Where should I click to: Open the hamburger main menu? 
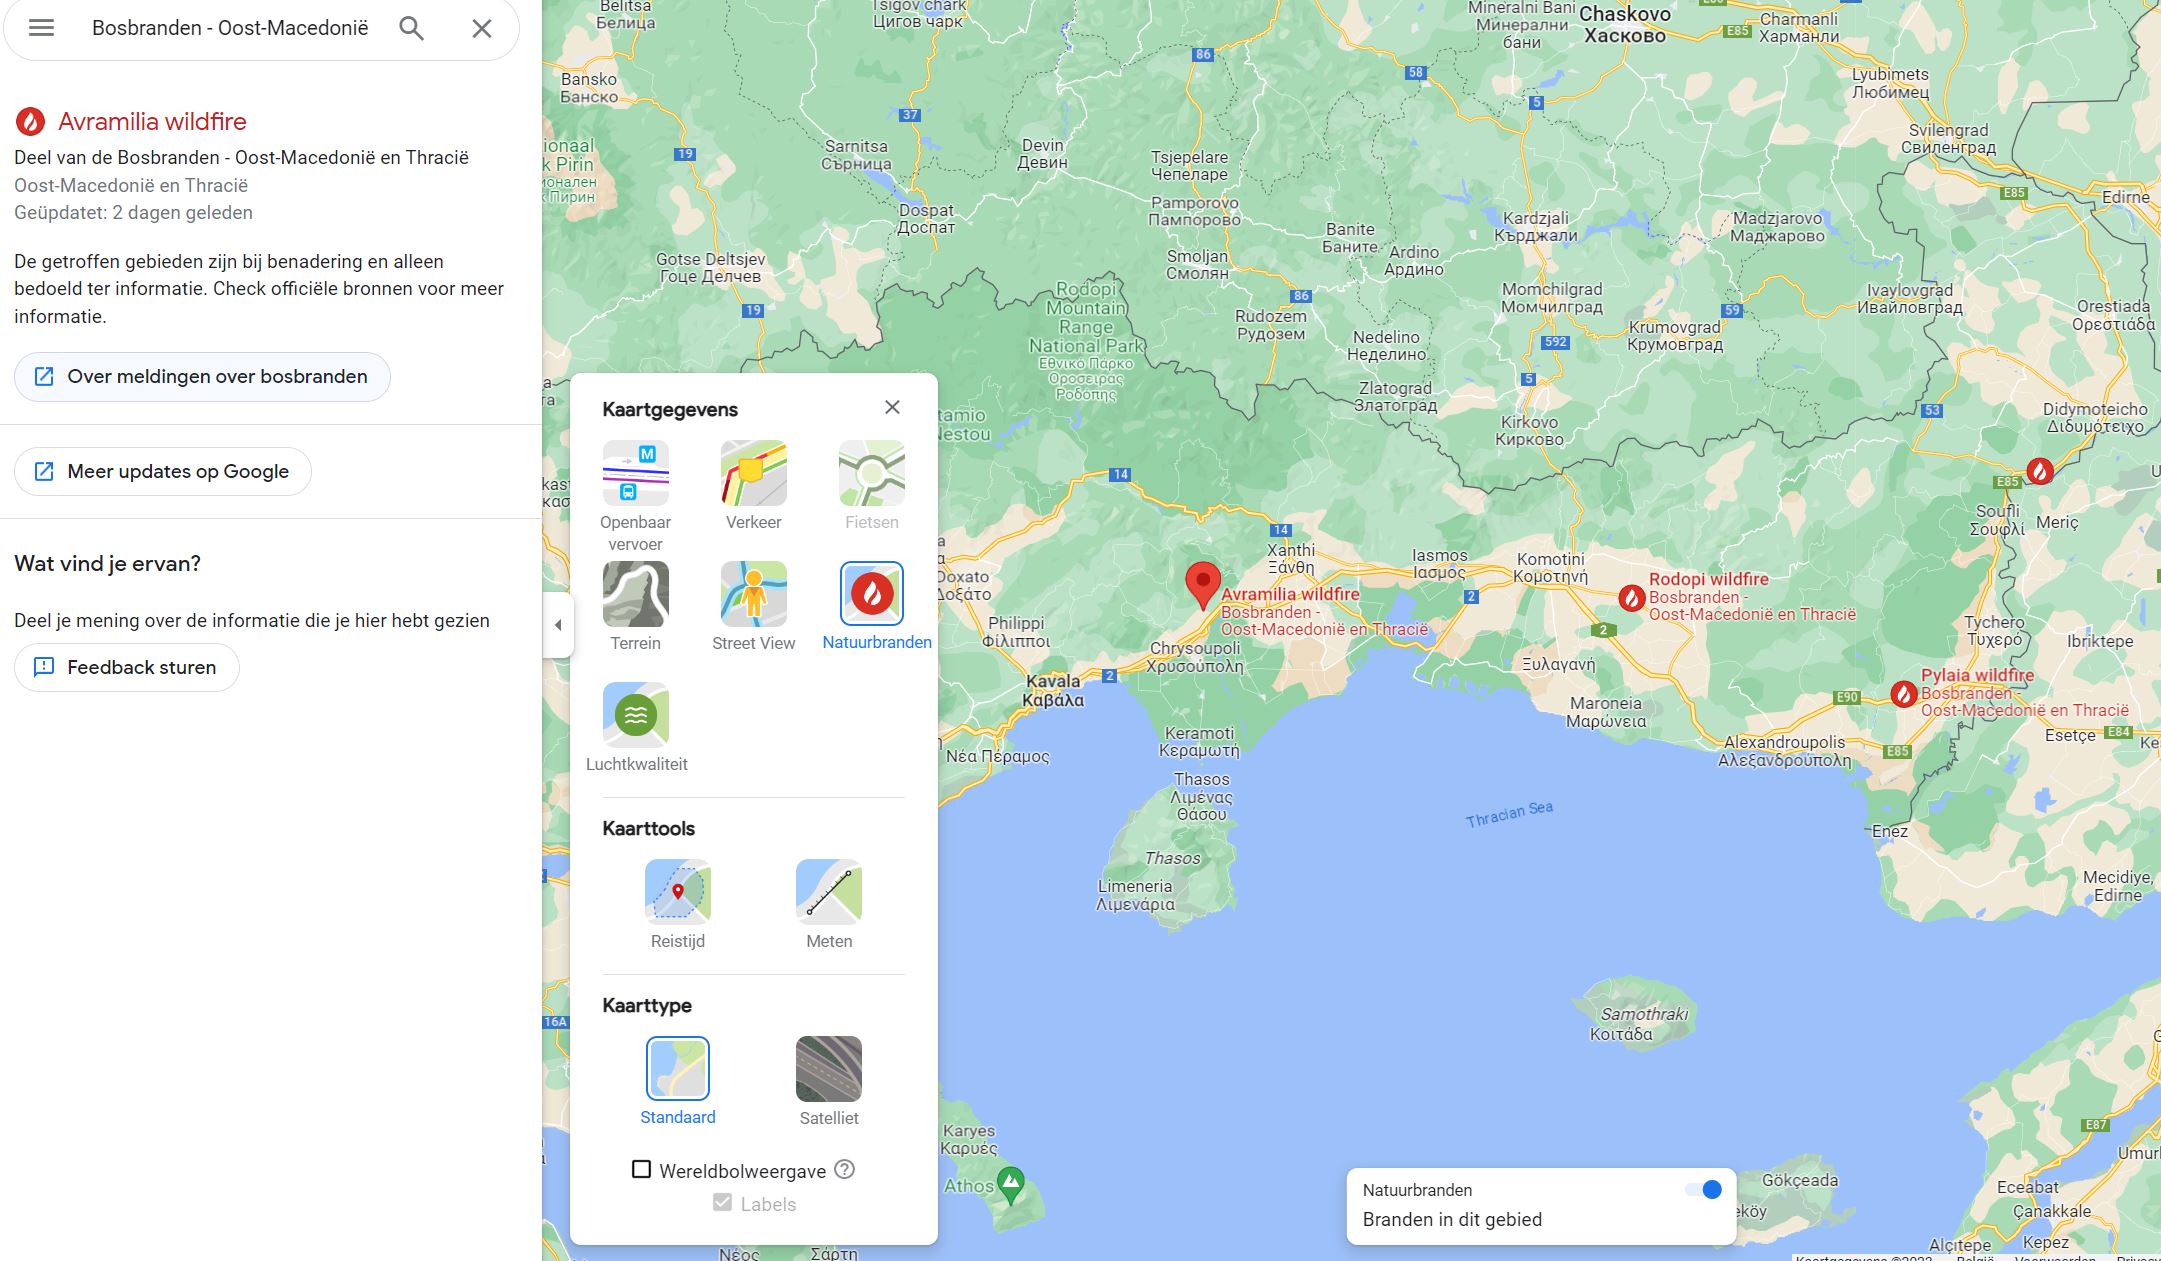tap(41, 28)
